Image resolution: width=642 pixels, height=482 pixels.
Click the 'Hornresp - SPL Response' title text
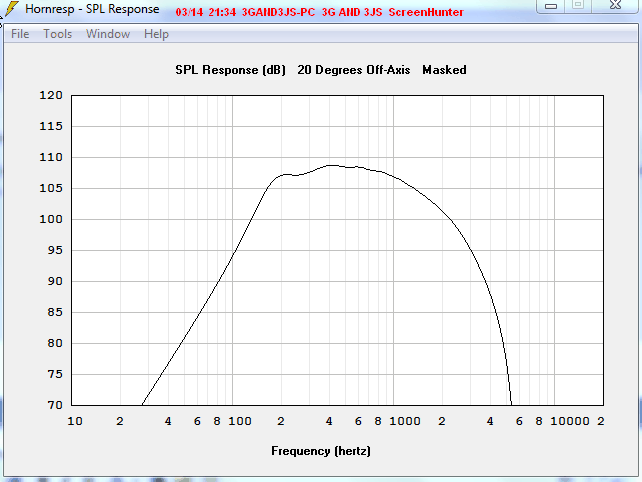[92, 9]
